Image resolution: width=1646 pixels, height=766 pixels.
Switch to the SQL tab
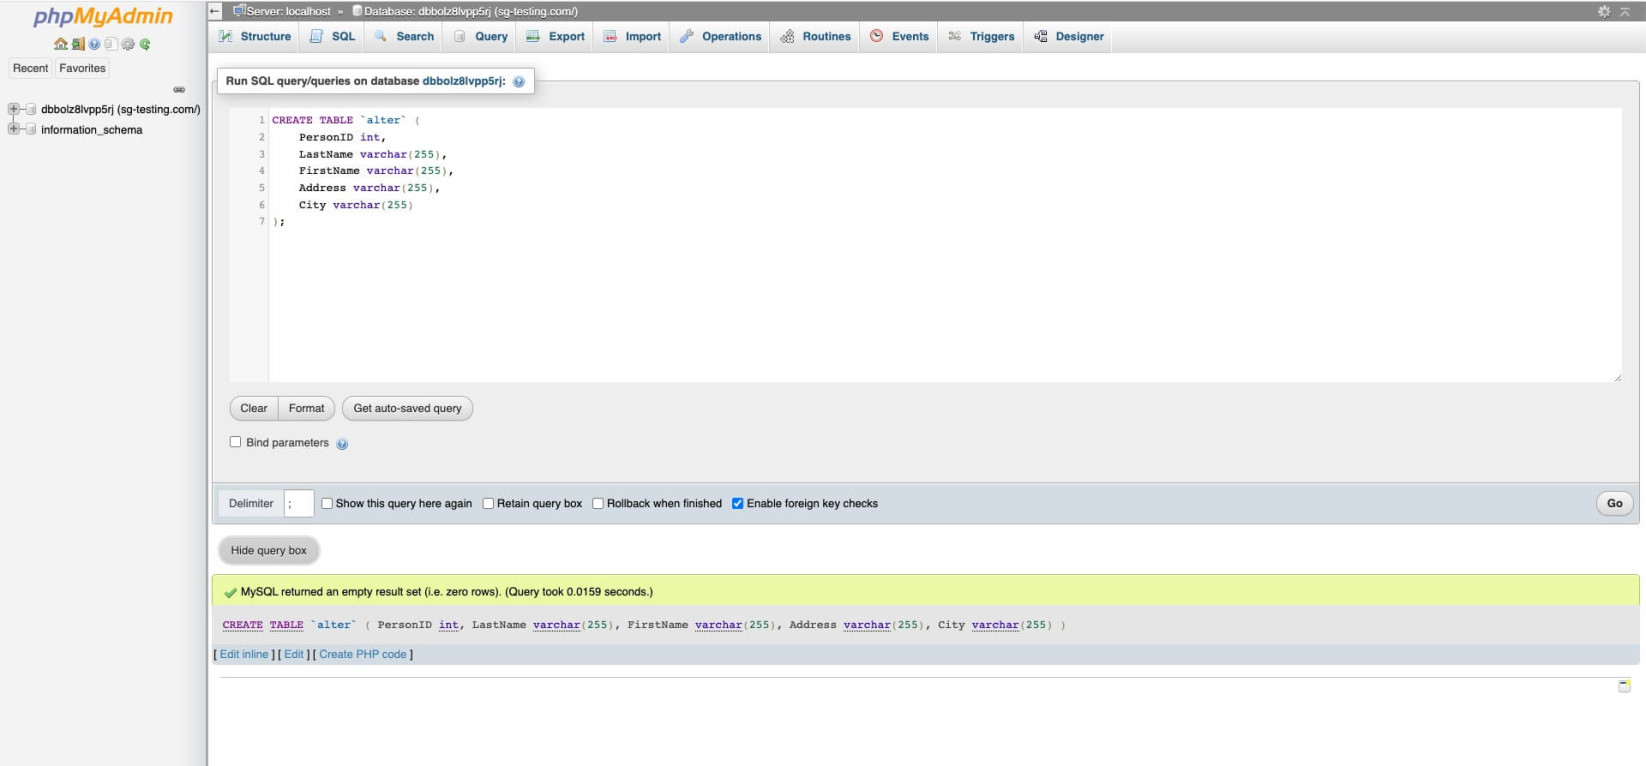tap(332, 36)
